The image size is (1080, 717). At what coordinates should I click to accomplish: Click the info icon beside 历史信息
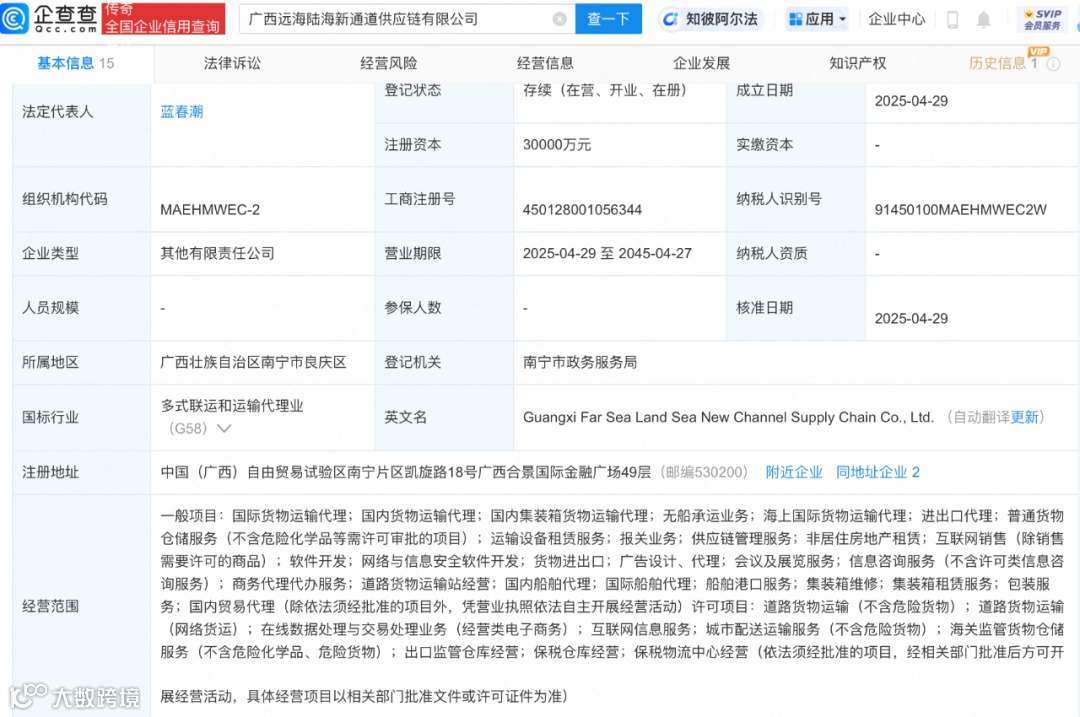[x=1053, y=64]
